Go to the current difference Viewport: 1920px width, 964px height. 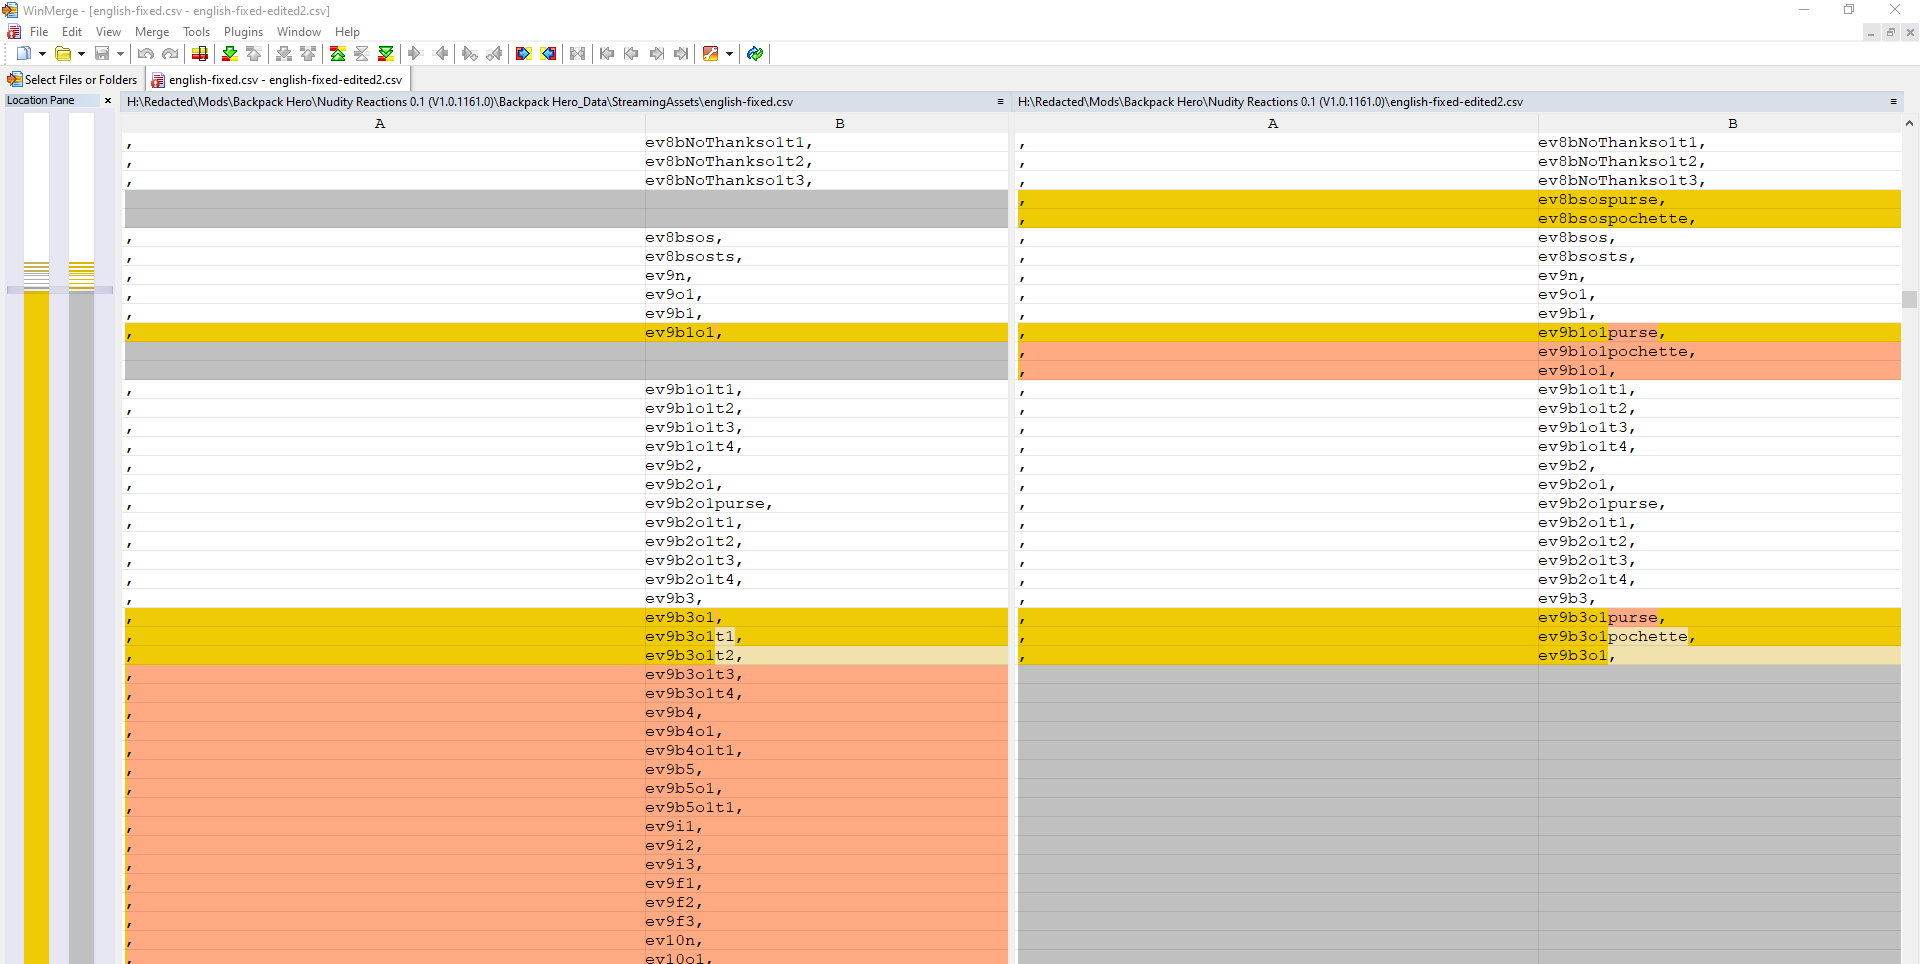[x=362, y=53]
